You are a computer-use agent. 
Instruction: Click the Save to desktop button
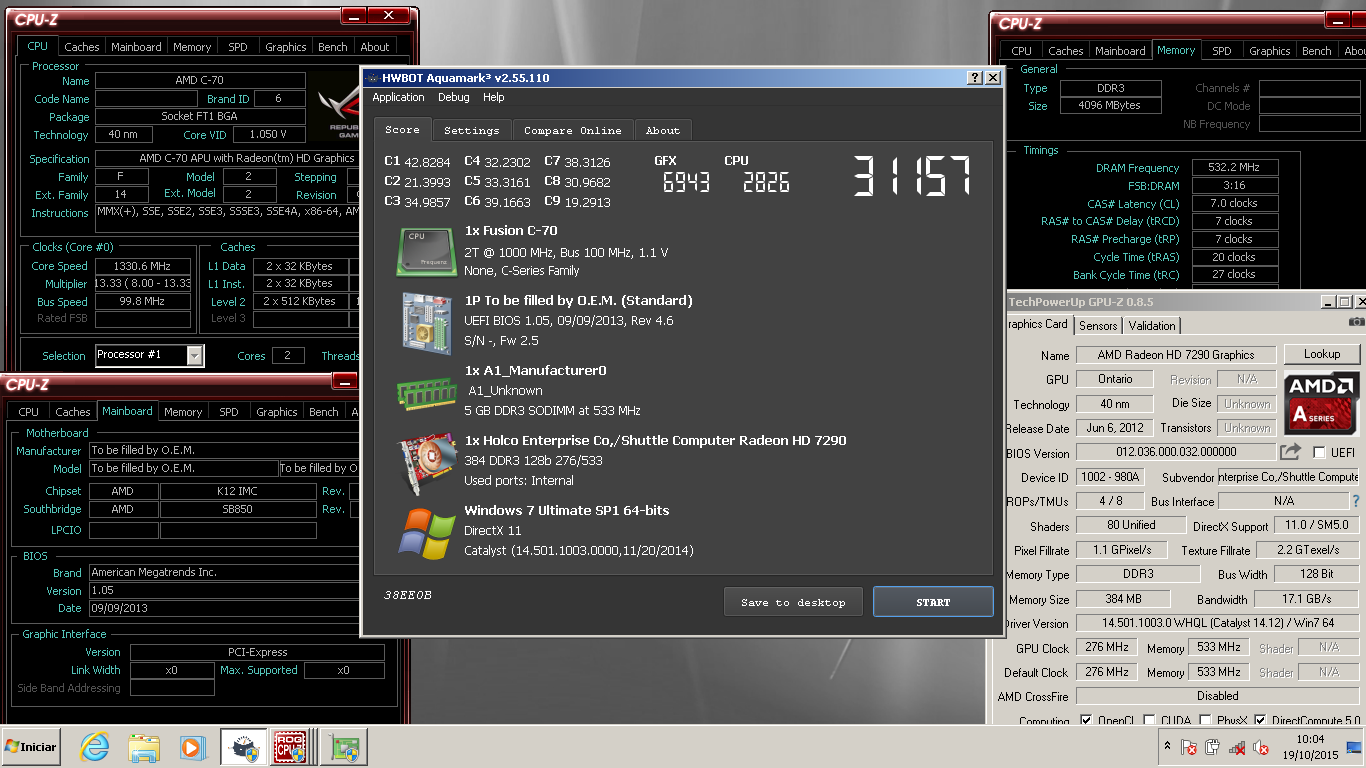pyautogui.click(x=793, y=602)
